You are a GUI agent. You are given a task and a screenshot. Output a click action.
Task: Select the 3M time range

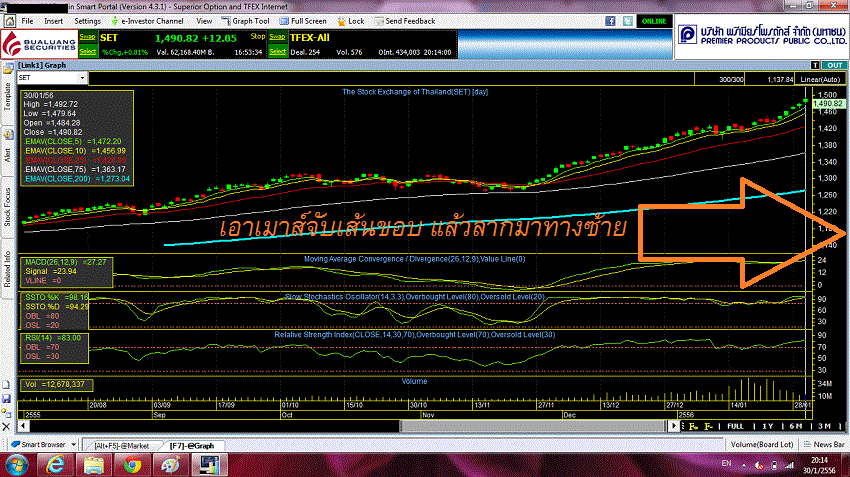[824, 427]
